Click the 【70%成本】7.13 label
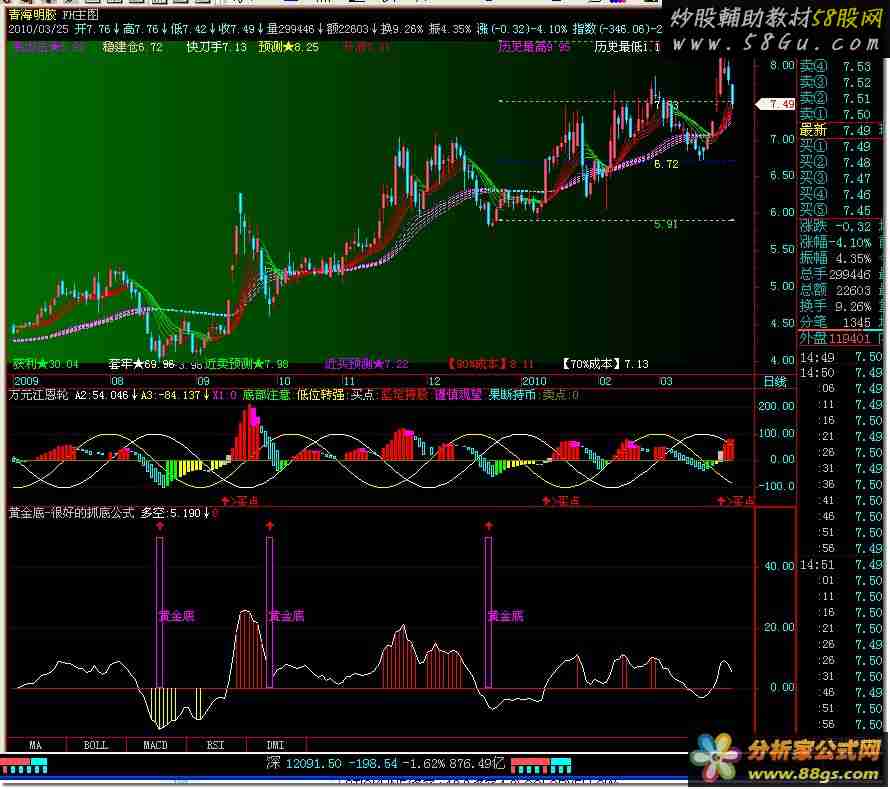This screenshot has width=890, height=789. coord(605,364)
